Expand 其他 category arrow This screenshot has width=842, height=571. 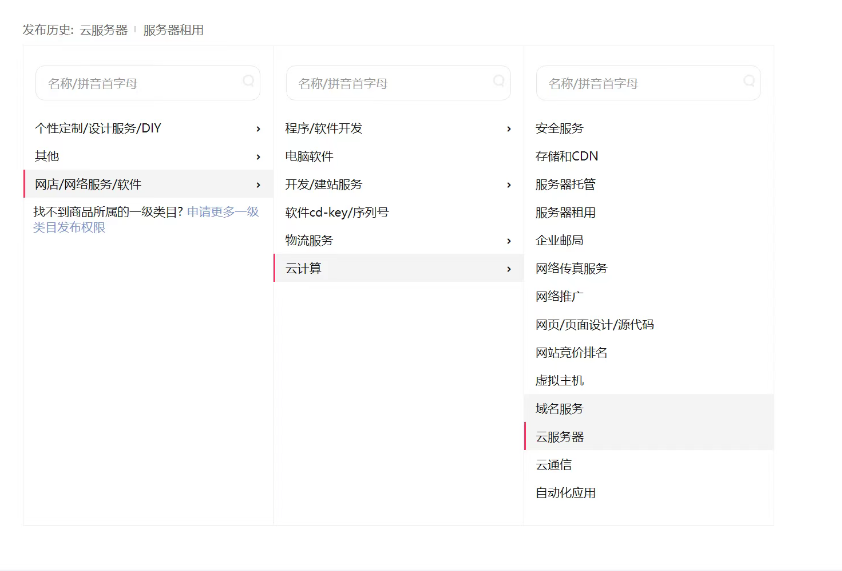coord(258,157)
